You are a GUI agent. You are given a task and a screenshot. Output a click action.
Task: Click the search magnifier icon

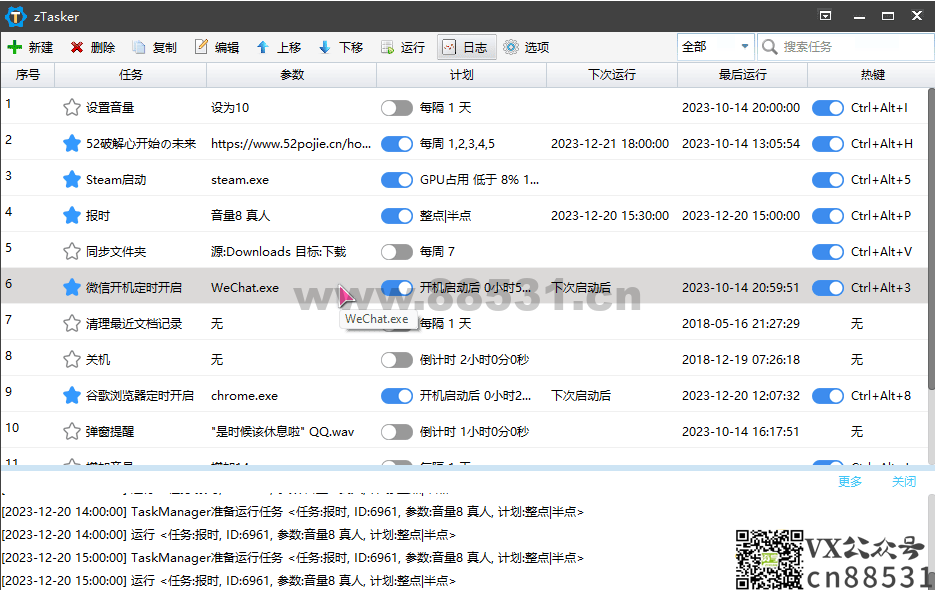click(770, 47)
